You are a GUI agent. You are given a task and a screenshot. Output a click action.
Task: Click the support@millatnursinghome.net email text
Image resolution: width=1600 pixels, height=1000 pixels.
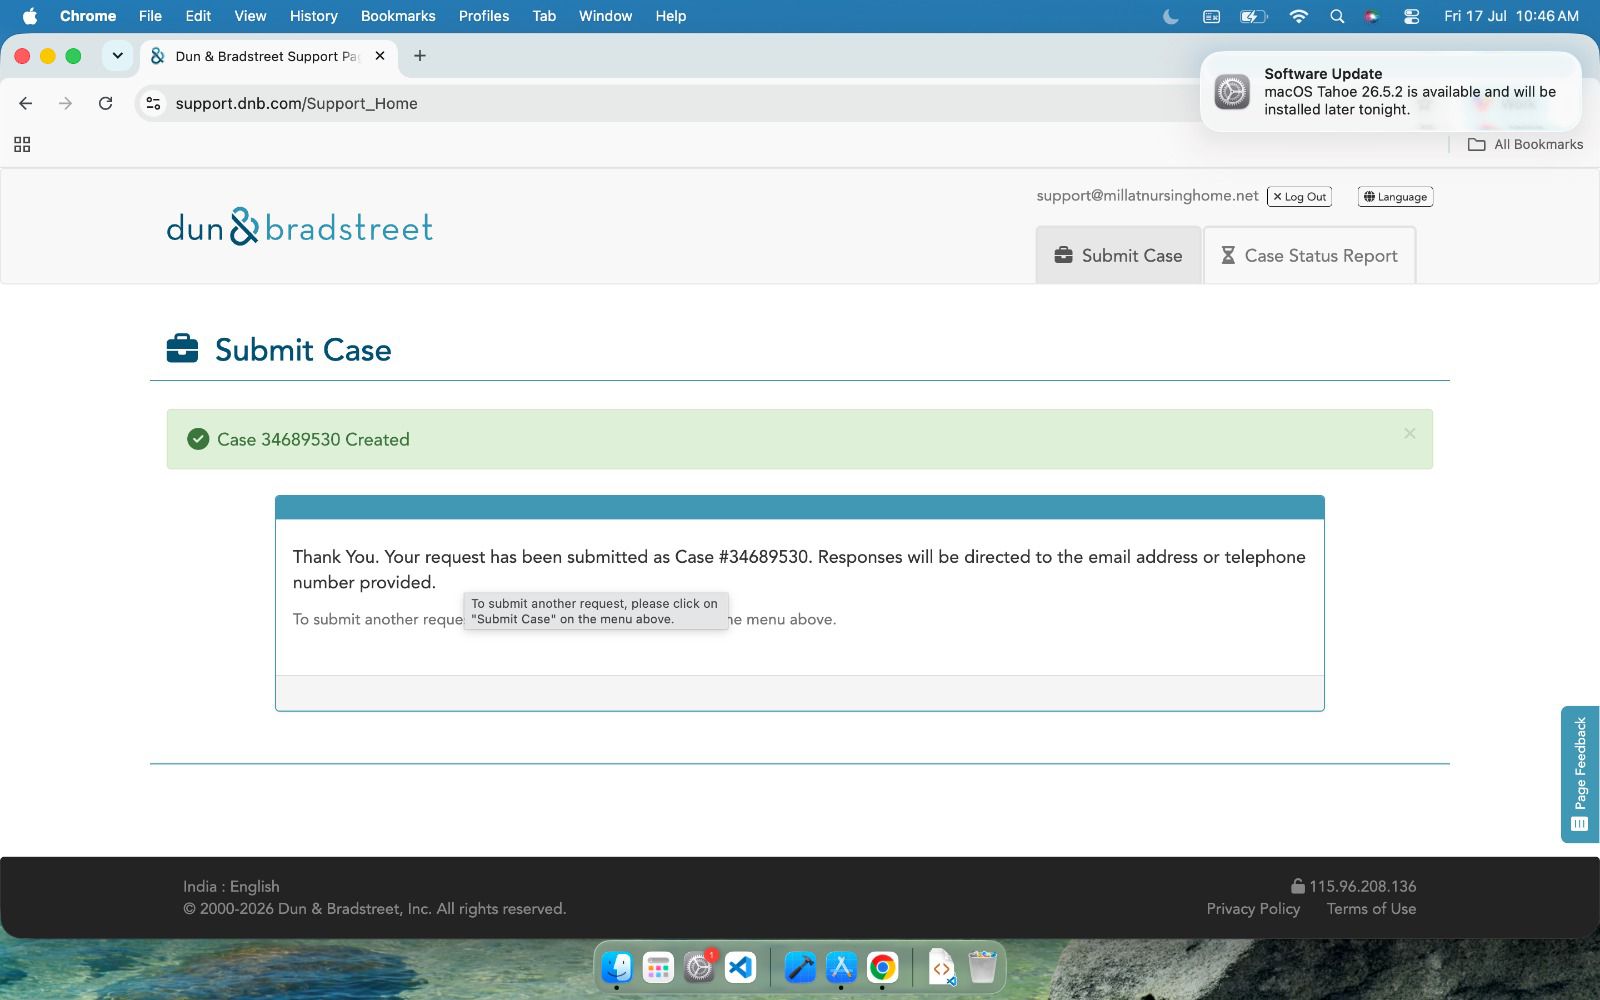pos(1147,196)
